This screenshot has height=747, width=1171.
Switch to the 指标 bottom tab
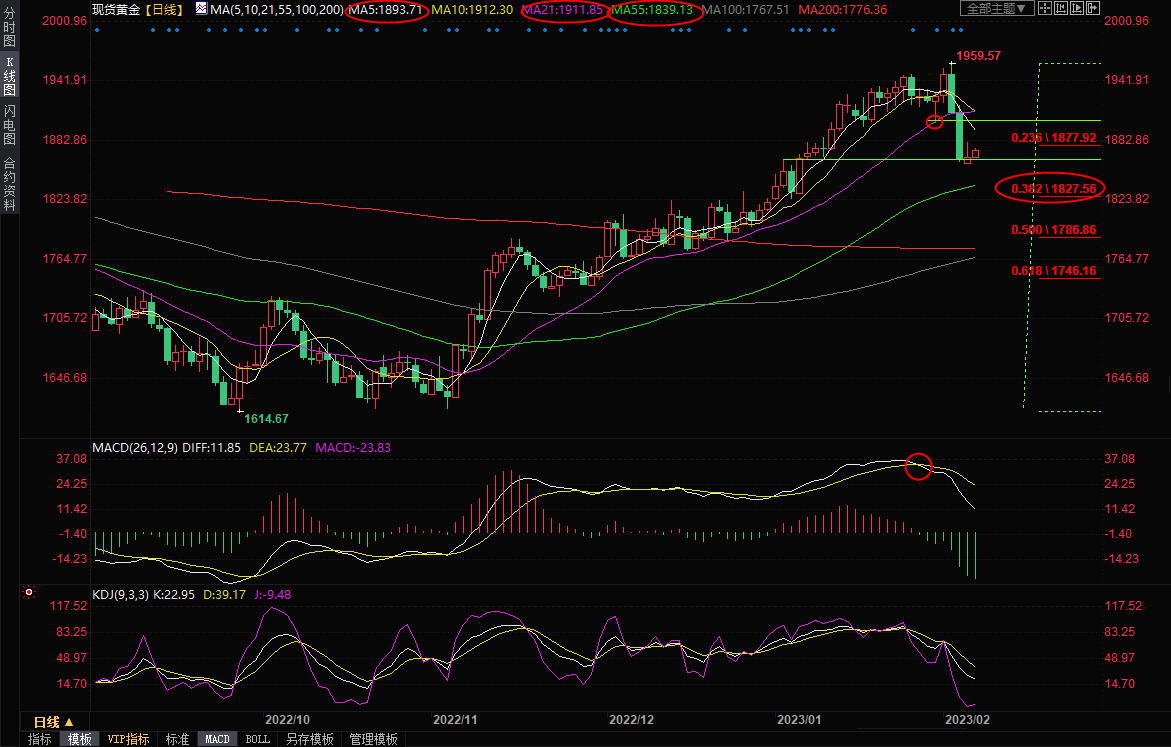click(x=40, y=739)
